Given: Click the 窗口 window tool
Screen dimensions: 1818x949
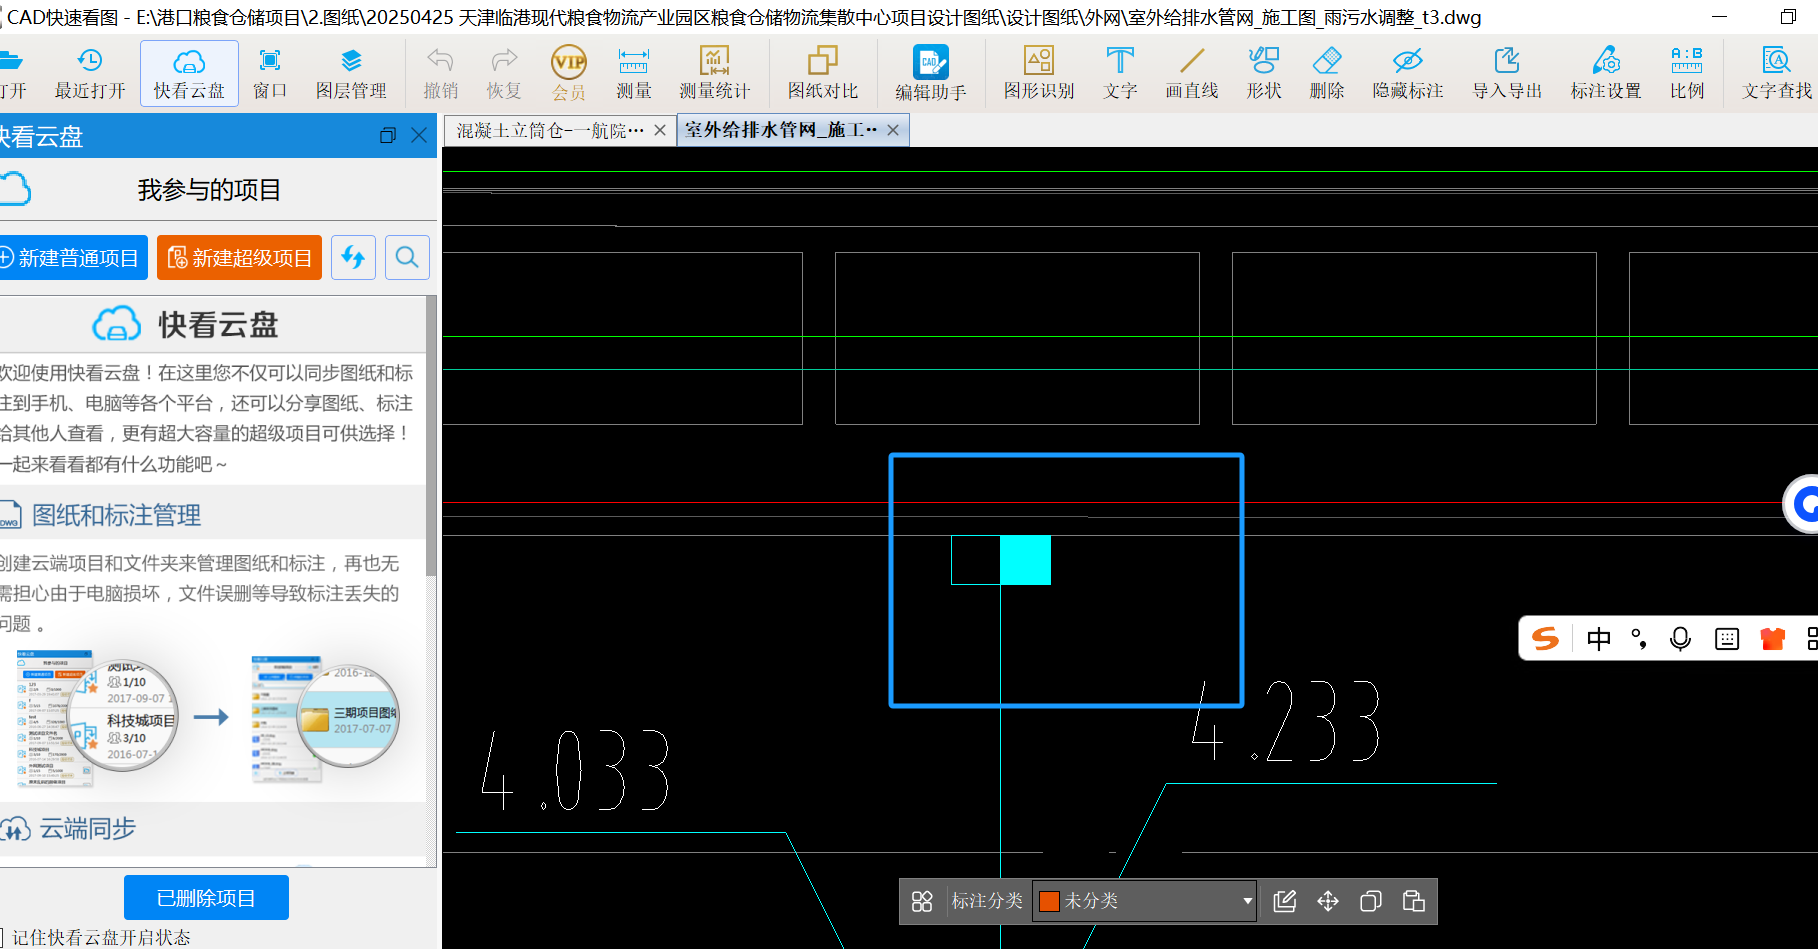Looking at the screenshot, I should [270, 73].
